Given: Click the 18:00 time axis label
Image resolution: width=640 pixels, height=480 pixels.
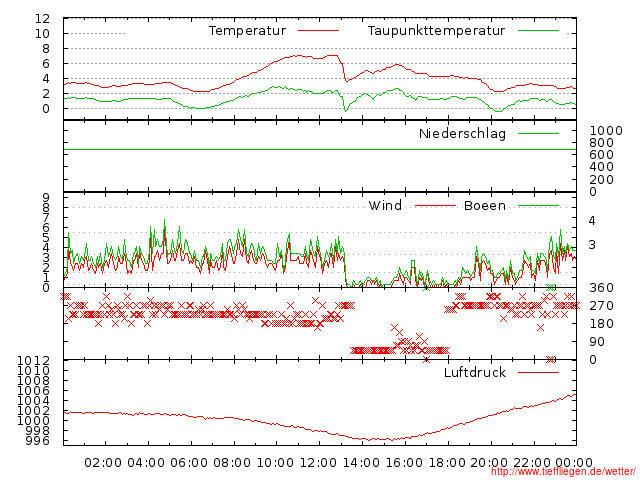Looking at the screenshot, I should click(x=447, y=463).
